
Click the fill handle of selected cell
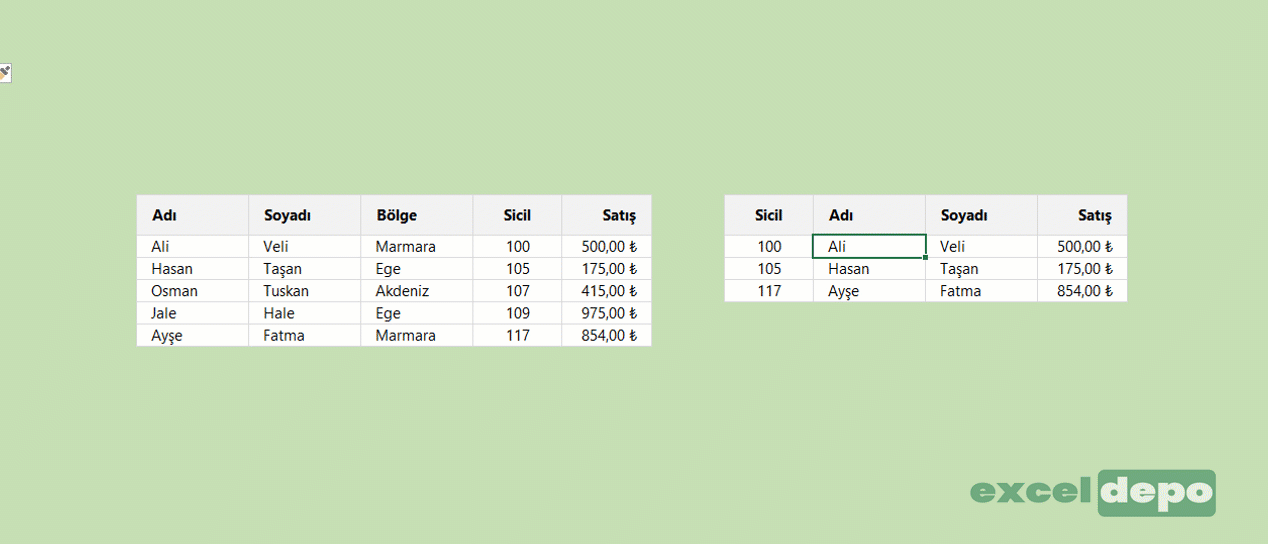(926, 258)
